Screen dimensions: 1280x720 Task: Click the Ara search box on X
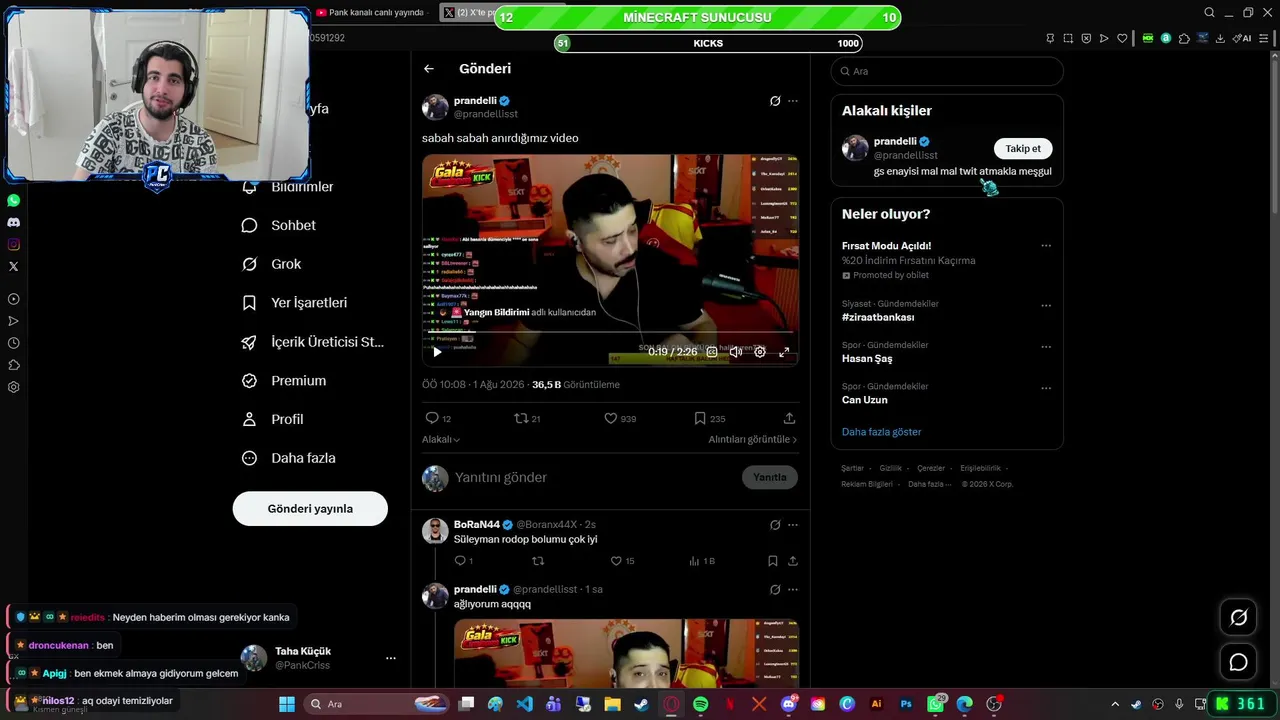click(x=947, y=71)
